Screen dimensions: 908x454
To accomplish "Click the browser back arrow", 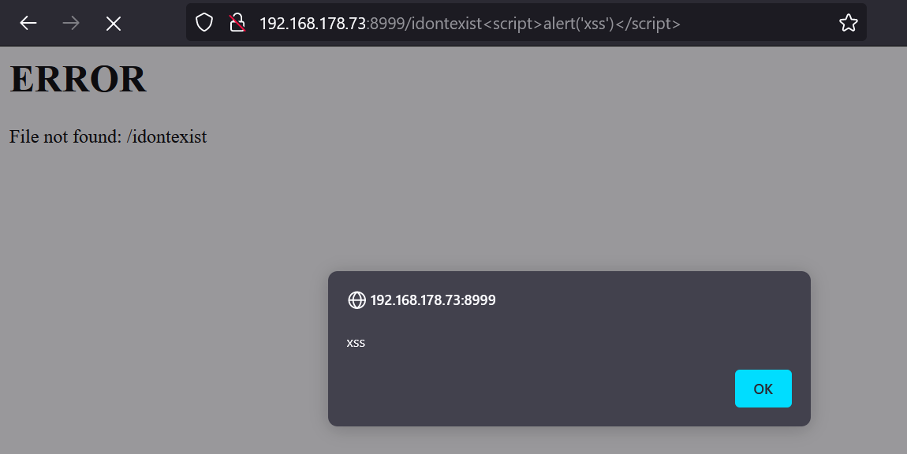I will point(28,23).
